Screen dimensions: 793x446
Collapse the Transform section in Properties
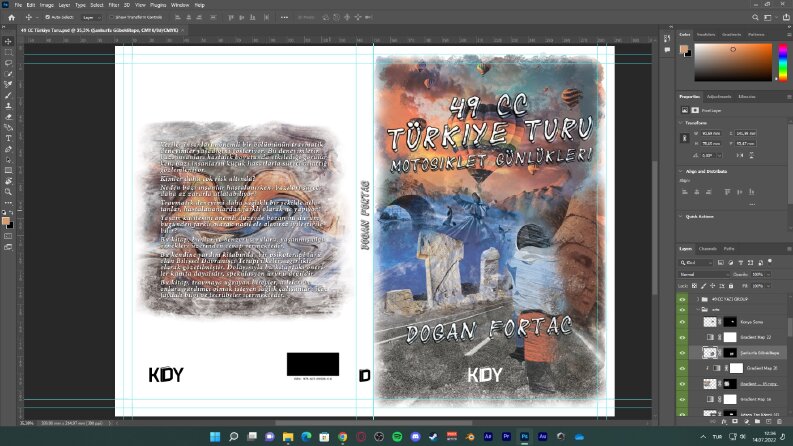pyautogui.click(x=681, y=123)
